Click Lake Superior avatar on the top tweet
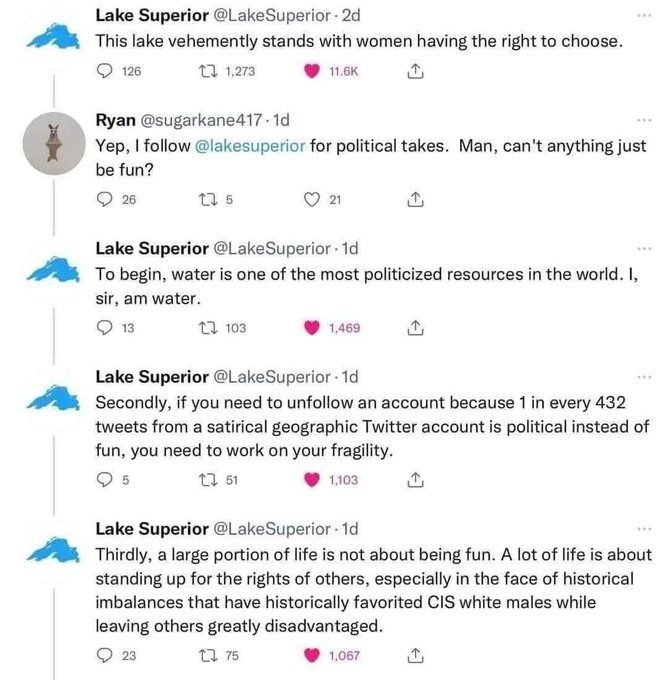Screen dimensions: 668x680 pos(49,37)
